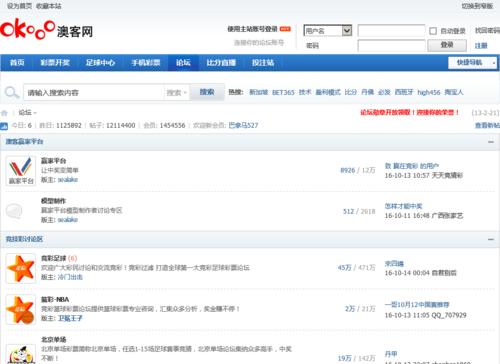Go to 首页 in navigation bar
This screenshot has width=500, height=364.
tap(17, 62)
